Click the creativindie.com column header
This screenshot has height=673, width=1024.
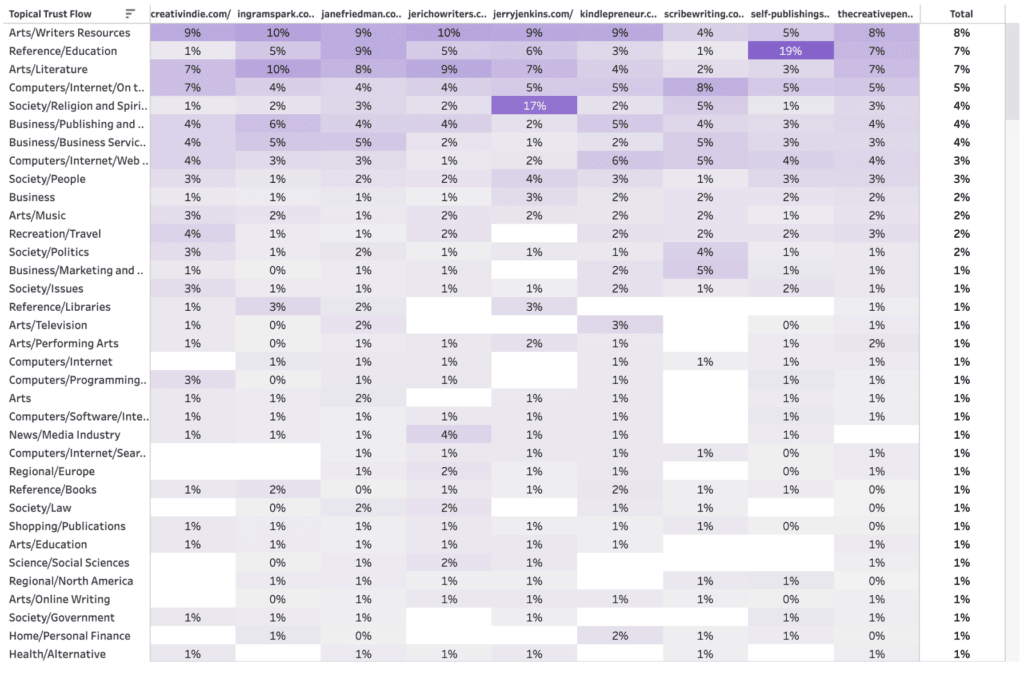click(x=191, y=14)
